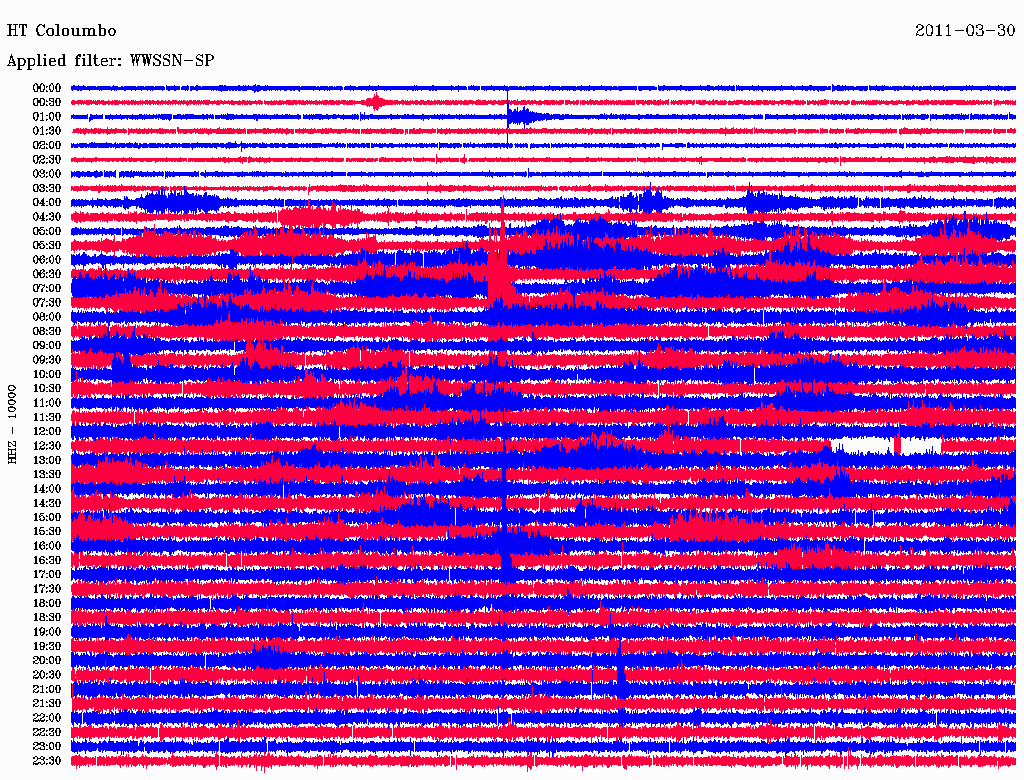Select the 16:00 time label
The width and height of the screenshot is (1024, 780).
point(46,546)
